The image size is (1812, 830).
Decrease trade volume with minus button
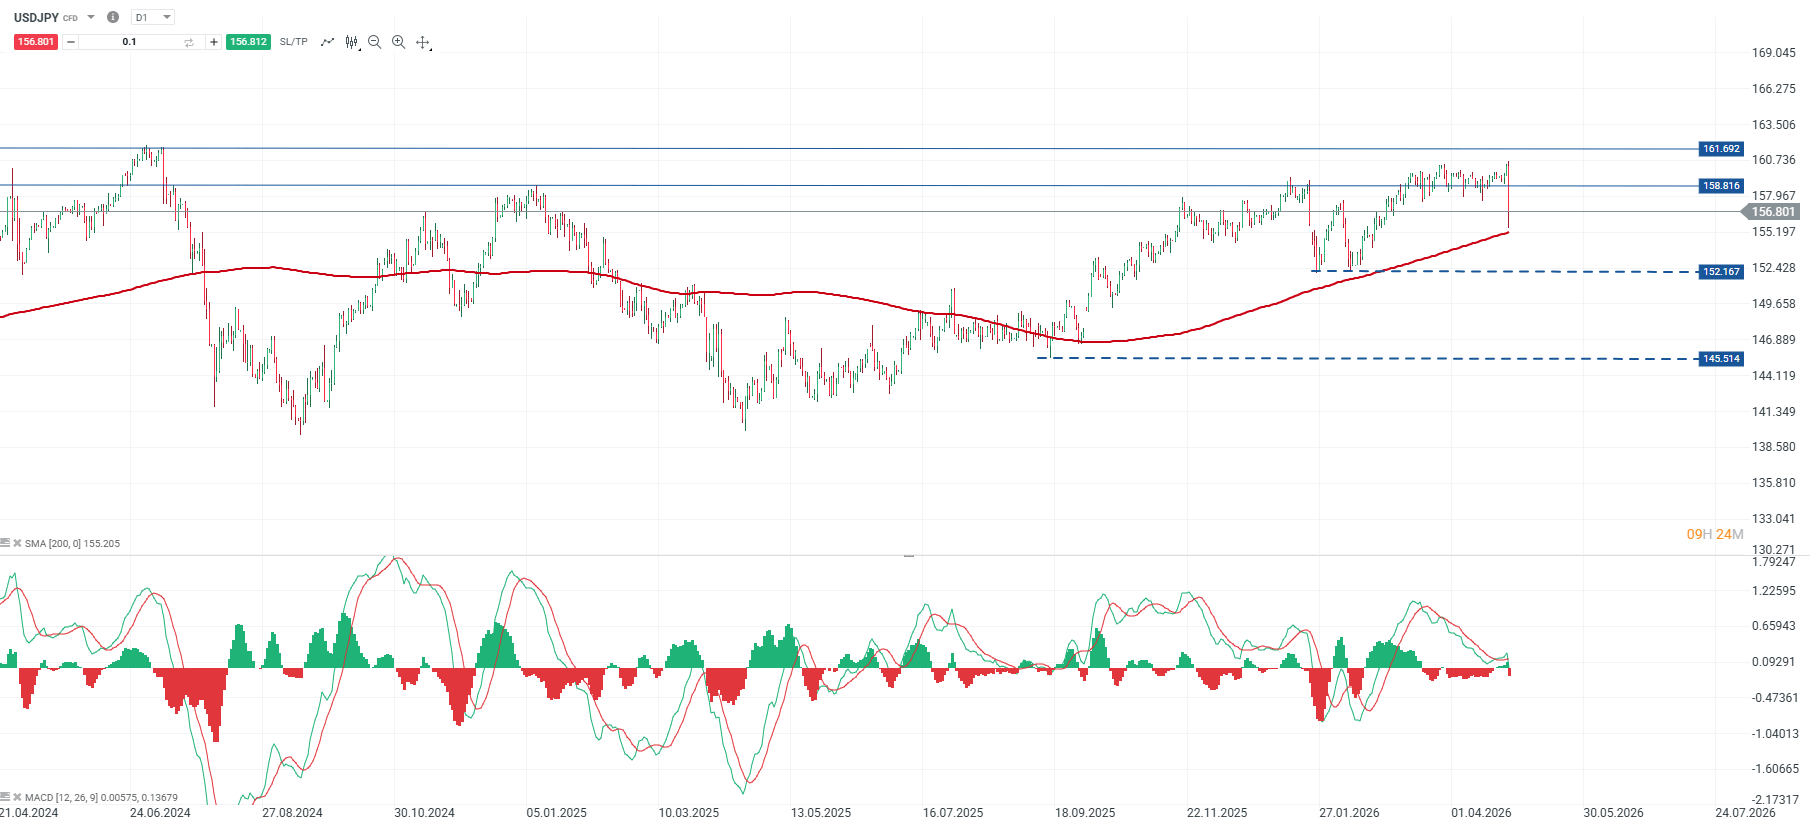pyautogui.click(x=71, y=42)
